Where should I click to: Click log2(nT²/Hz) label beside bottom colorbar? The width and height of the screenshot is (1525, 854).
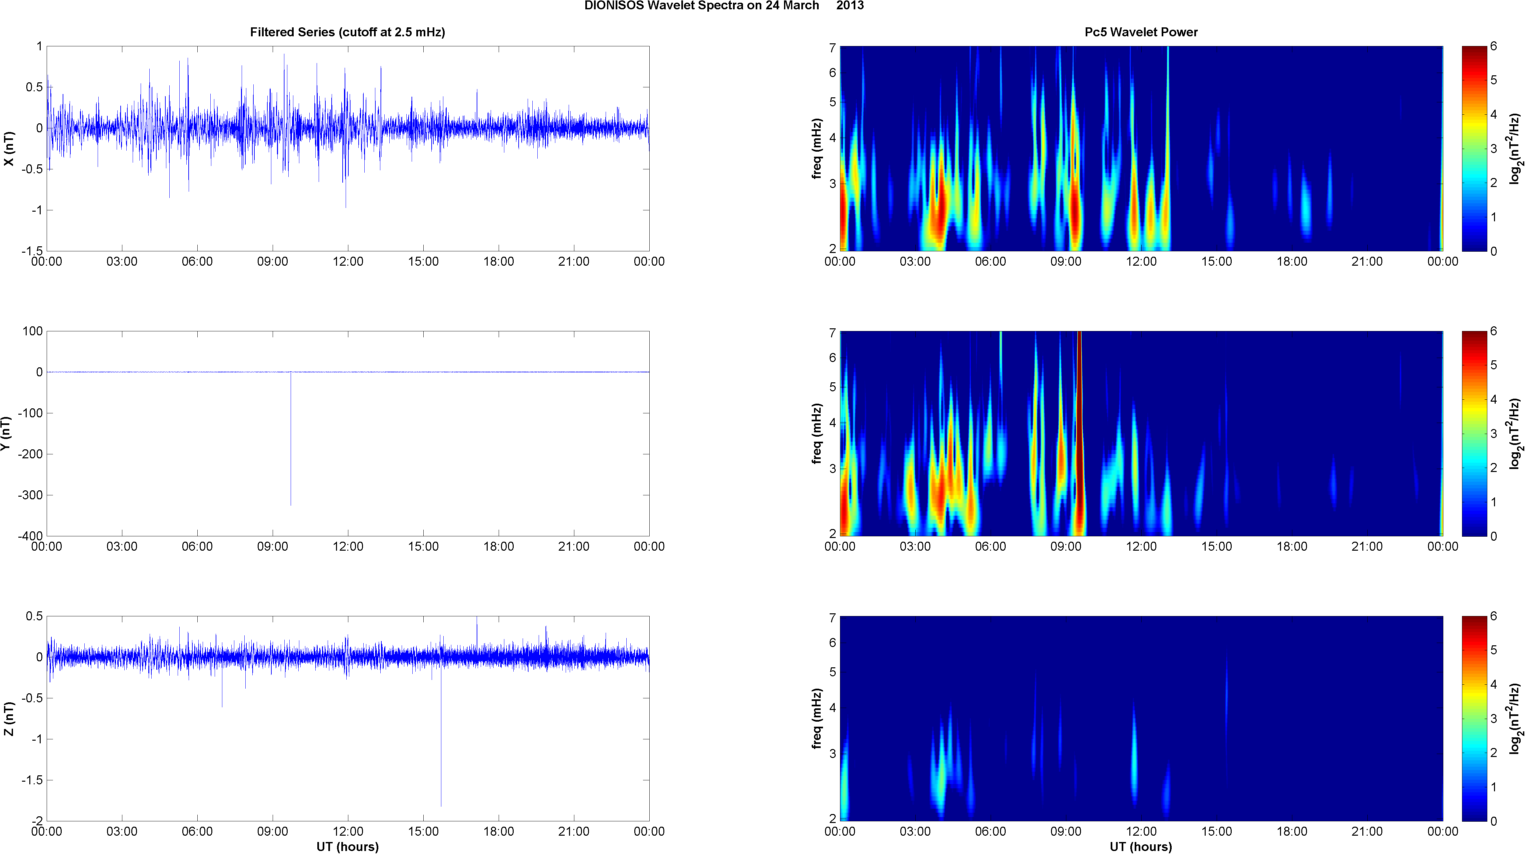pyautogui.click(x=1517, y=718)
